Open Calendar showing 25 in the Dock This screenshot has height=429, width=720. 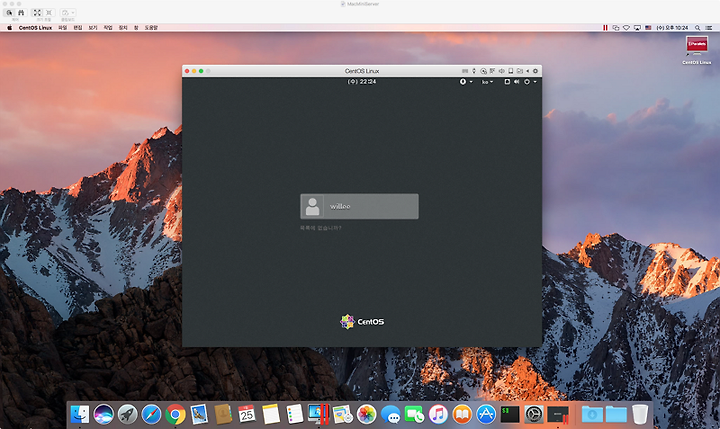(x=247, y=414)
